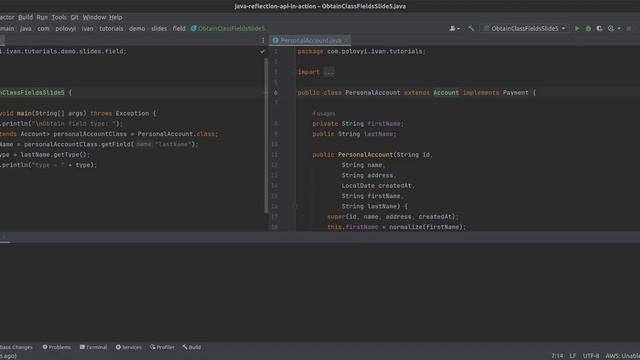Click the 'super' call on line 17
This screenshot has height=360, width=640.
click(336, 217)
